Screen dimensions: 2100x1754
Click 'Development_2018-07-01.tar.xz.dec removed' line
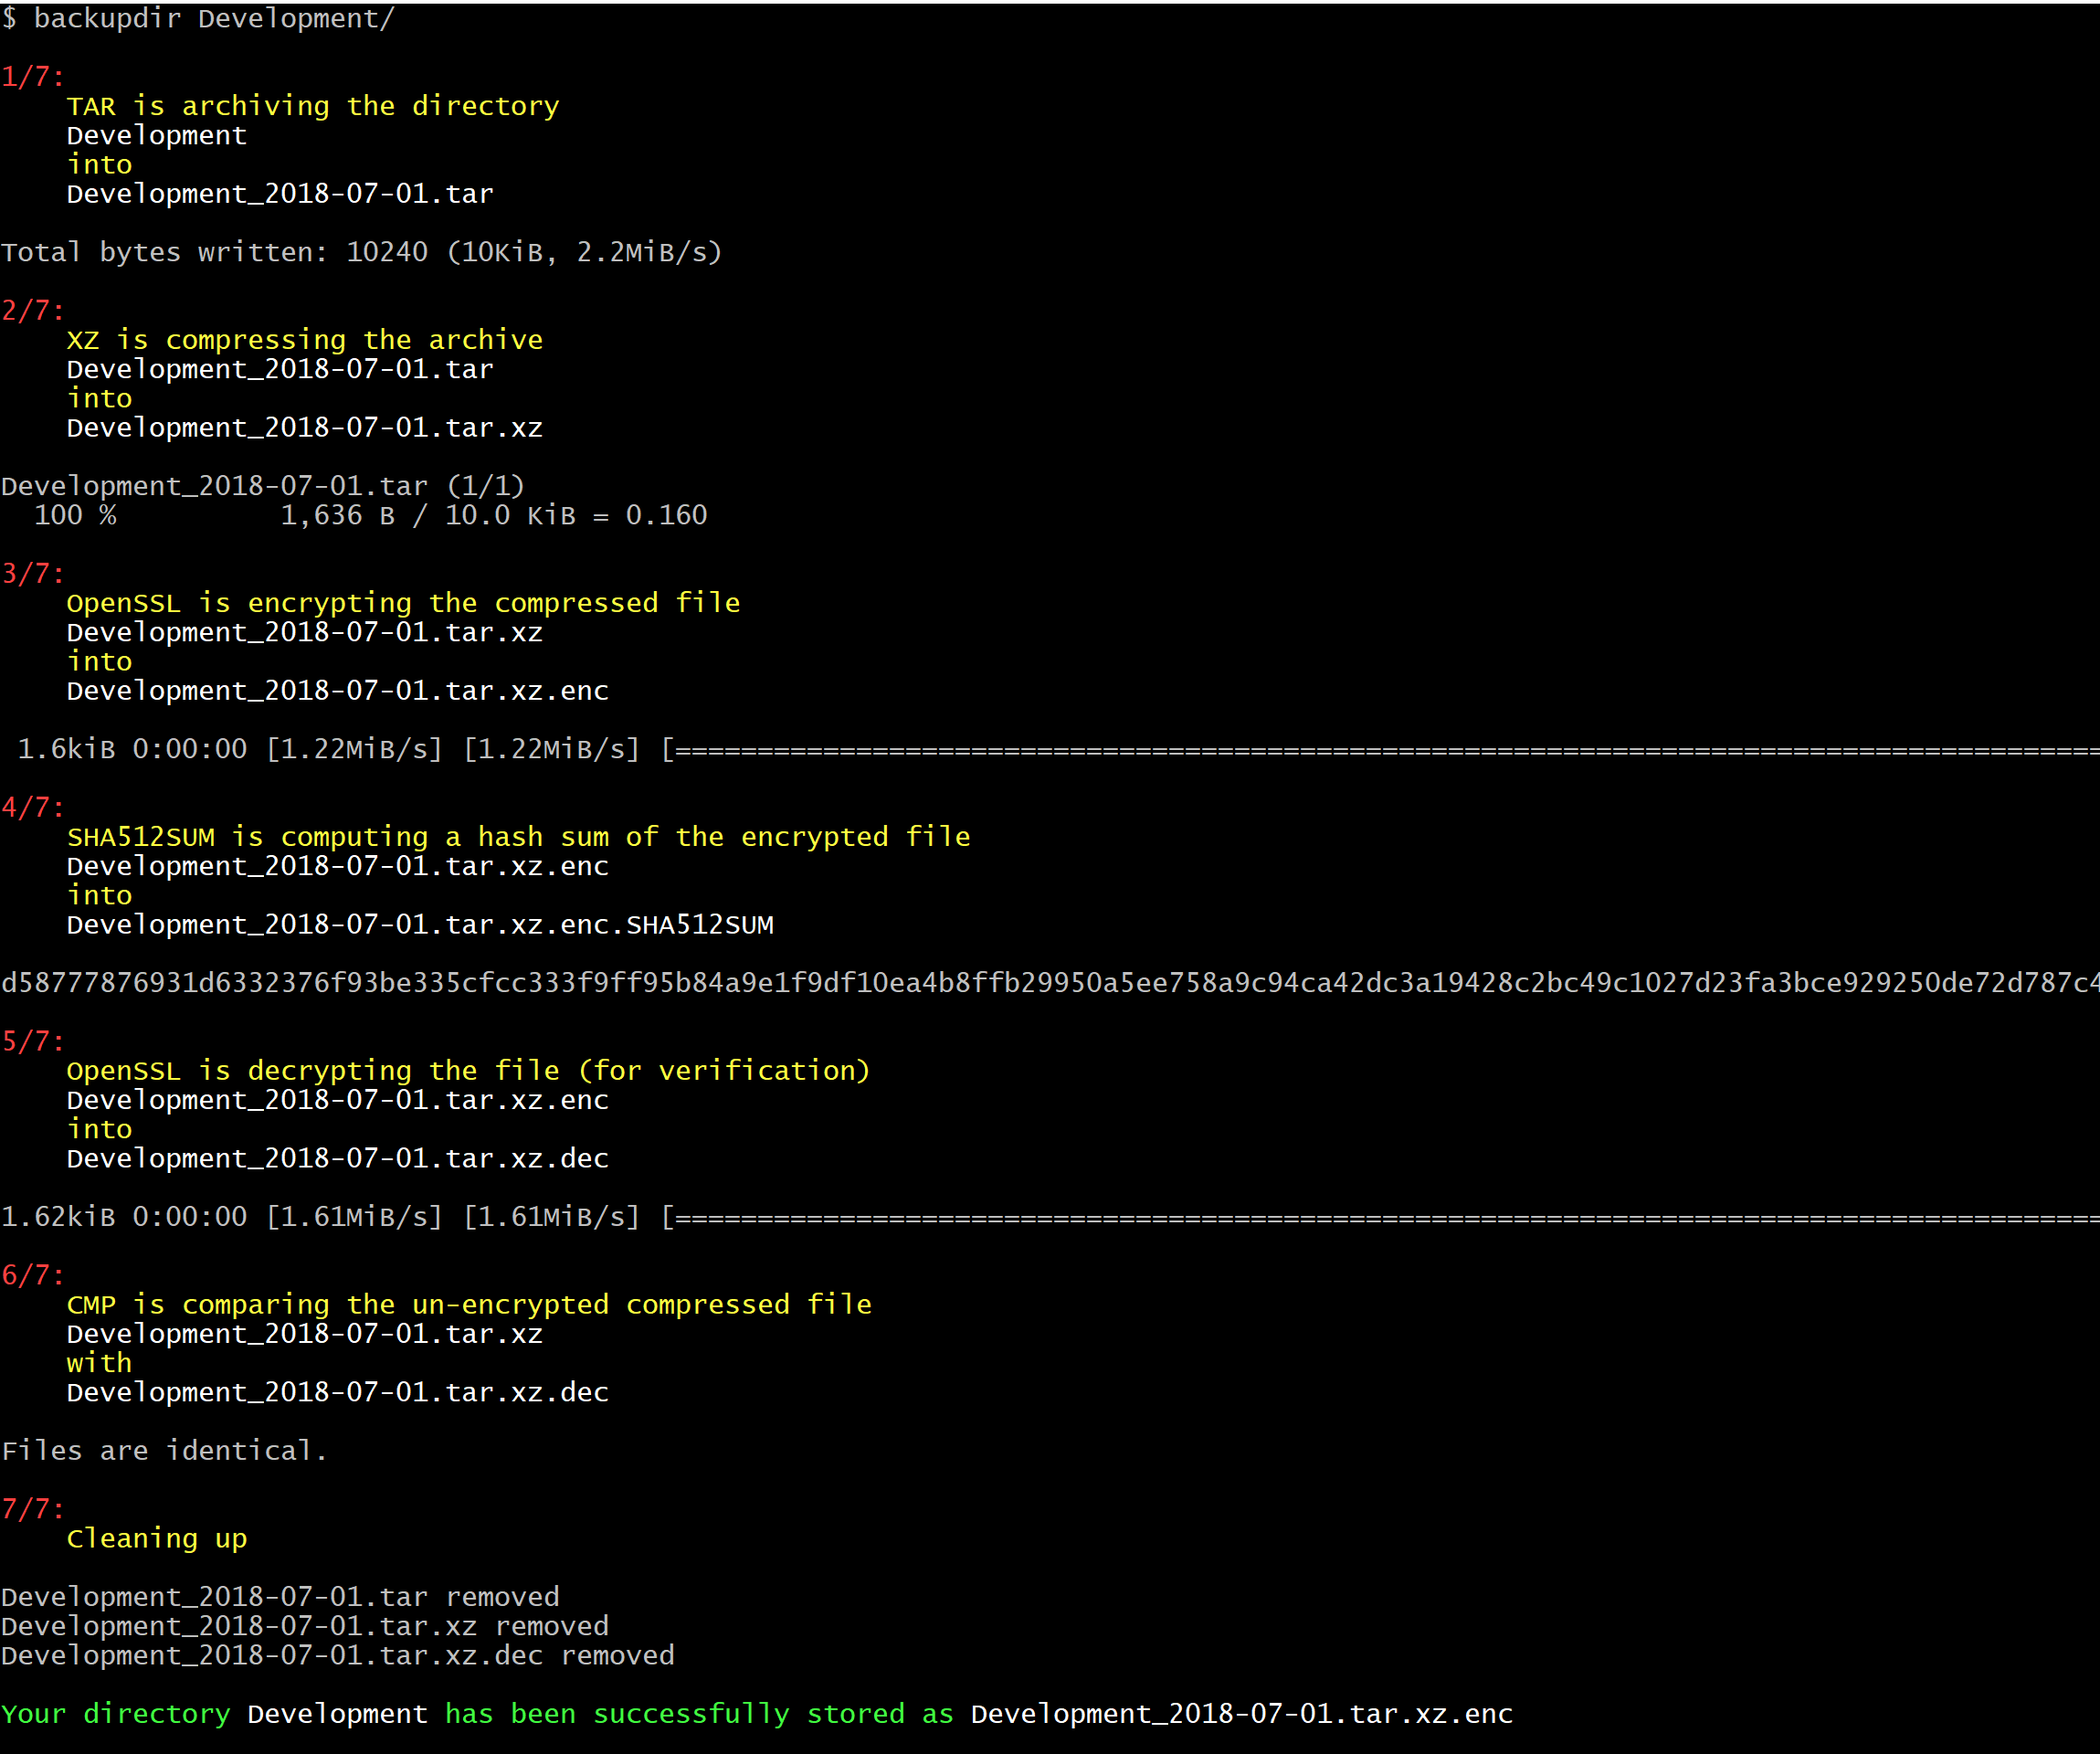point(338,1656)
